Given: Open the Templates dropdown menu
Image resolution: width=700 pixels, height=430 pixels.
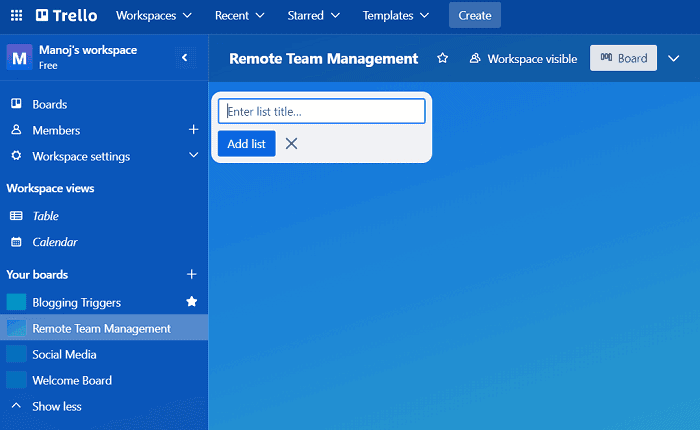Looking at the screenshot, I should 396,16.
